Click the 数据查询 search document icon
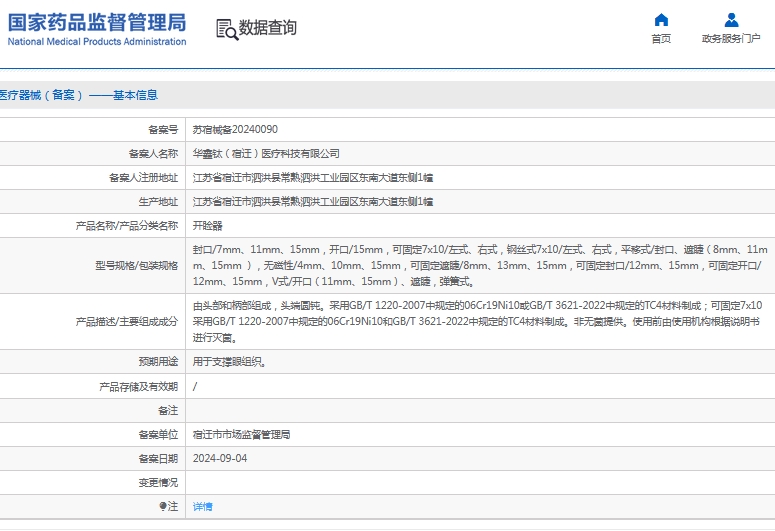Viewport: 775px width, 531px height. pyautogui.click(x=227, y=29)
